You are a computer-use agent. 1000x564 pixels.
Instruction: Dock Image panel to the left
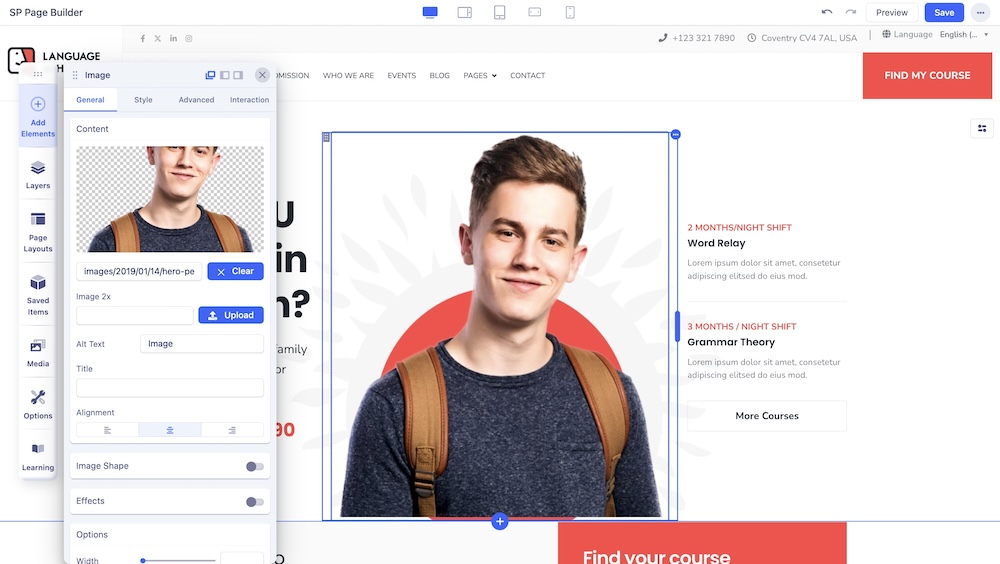(x=224, y=75)
